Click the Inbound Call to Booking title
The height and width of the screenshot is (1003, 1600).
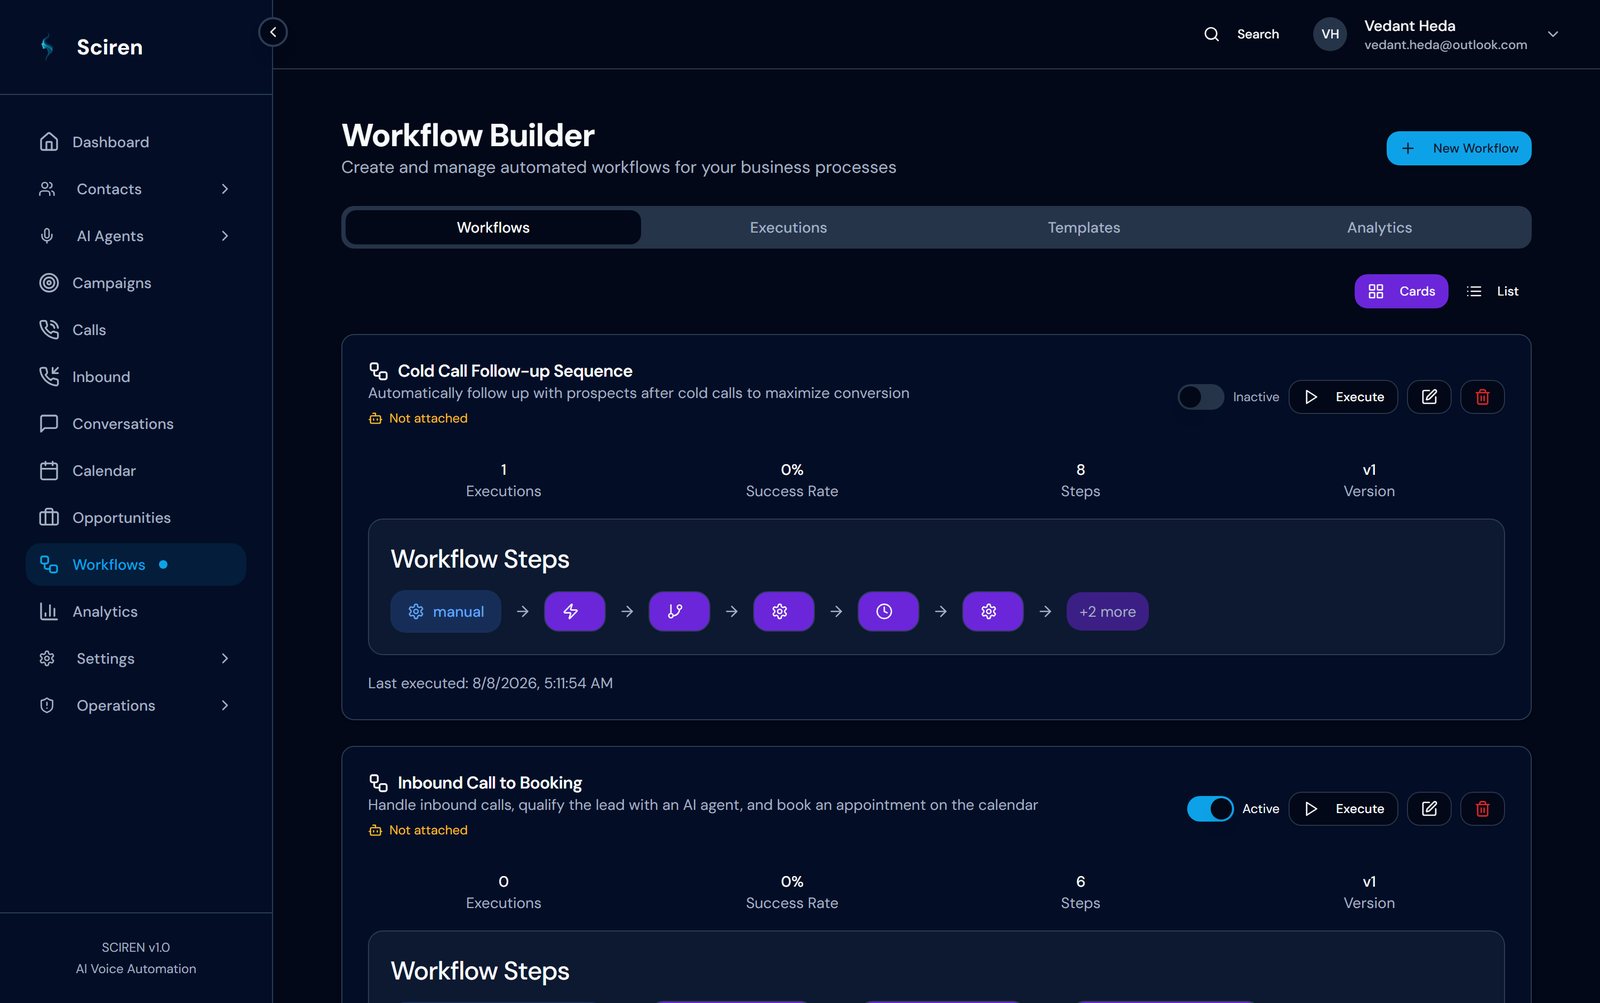490,783
